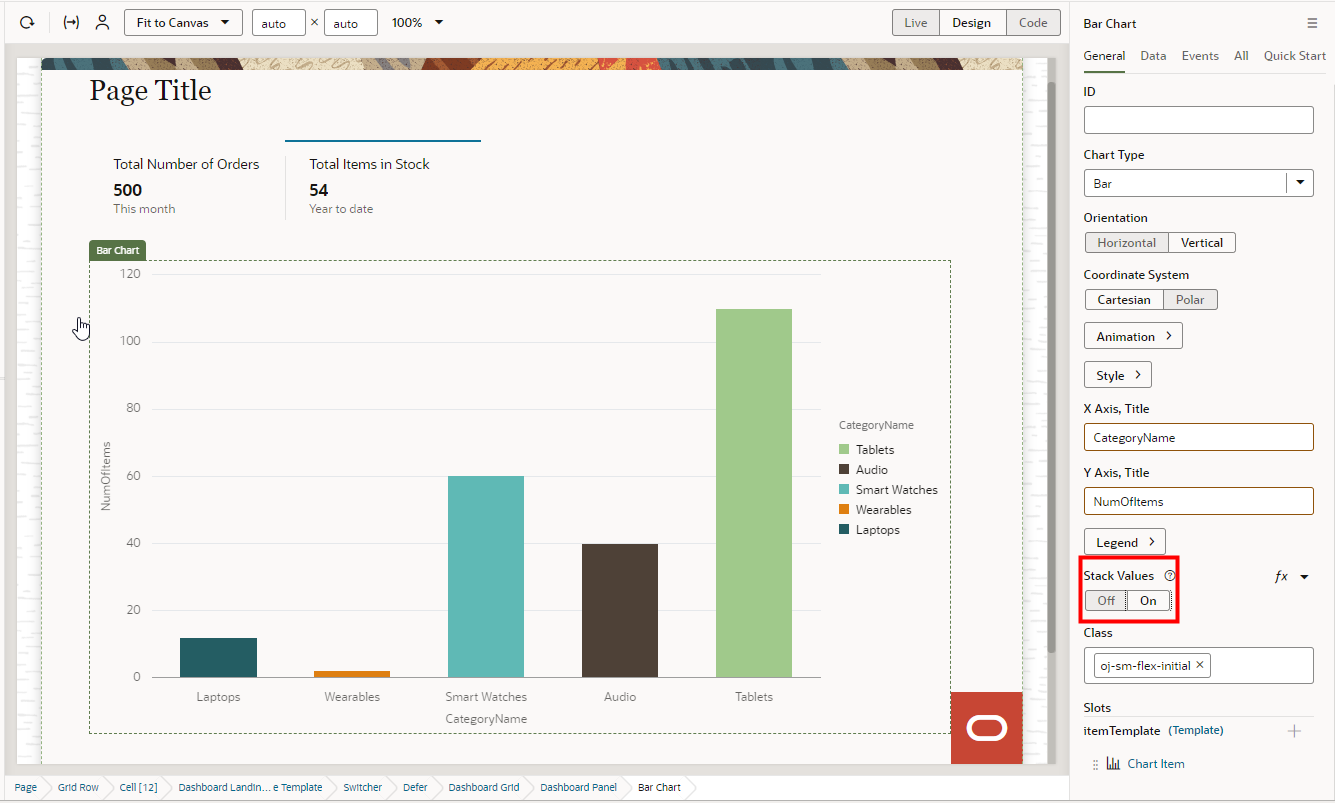Click the reload page icon
Screen dimensions: 1335x803
[26, 22]
